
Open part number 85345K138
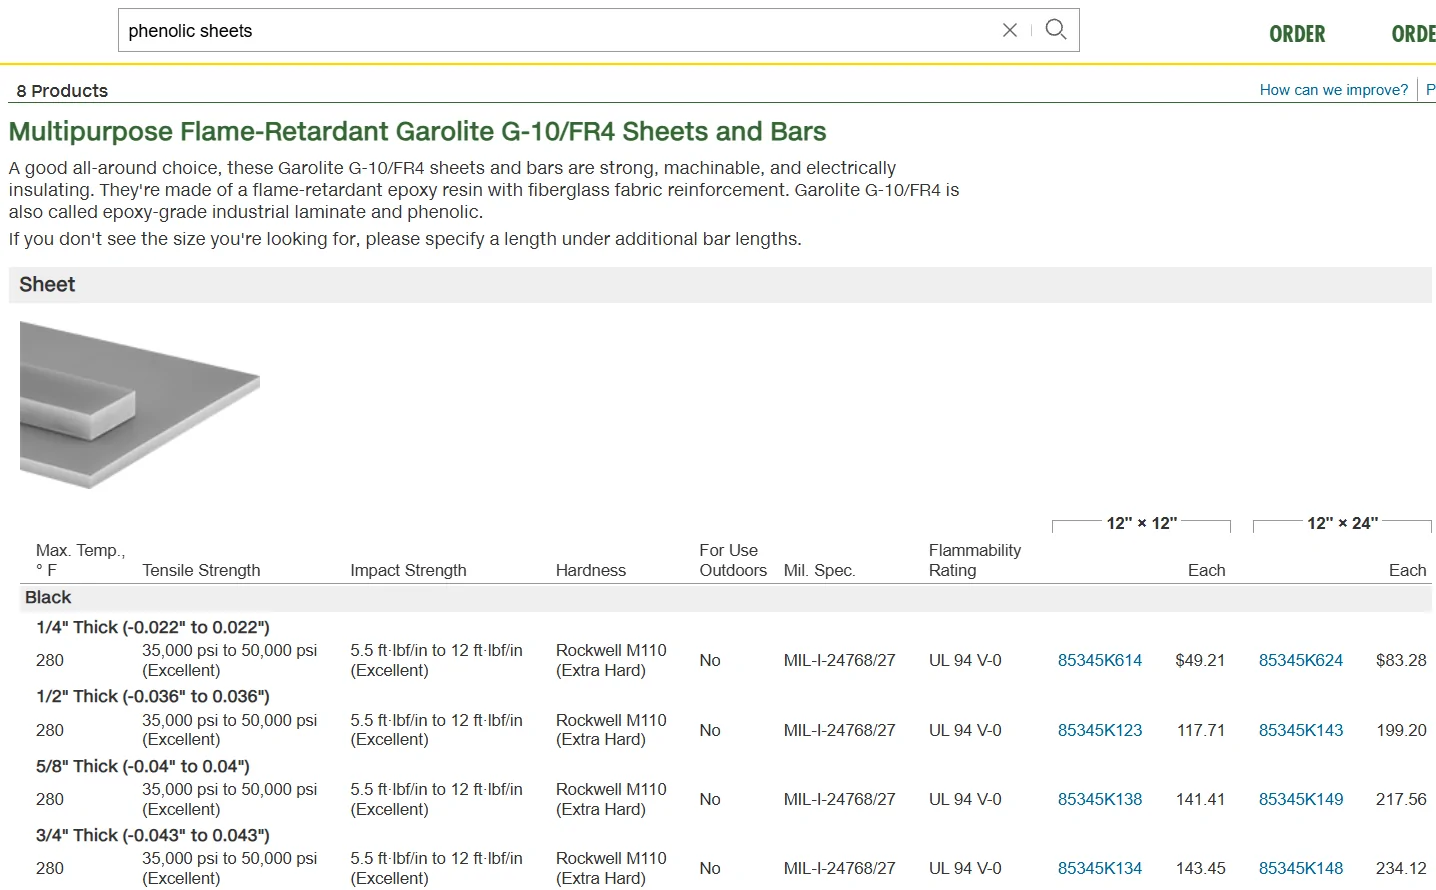(1100, 800)
